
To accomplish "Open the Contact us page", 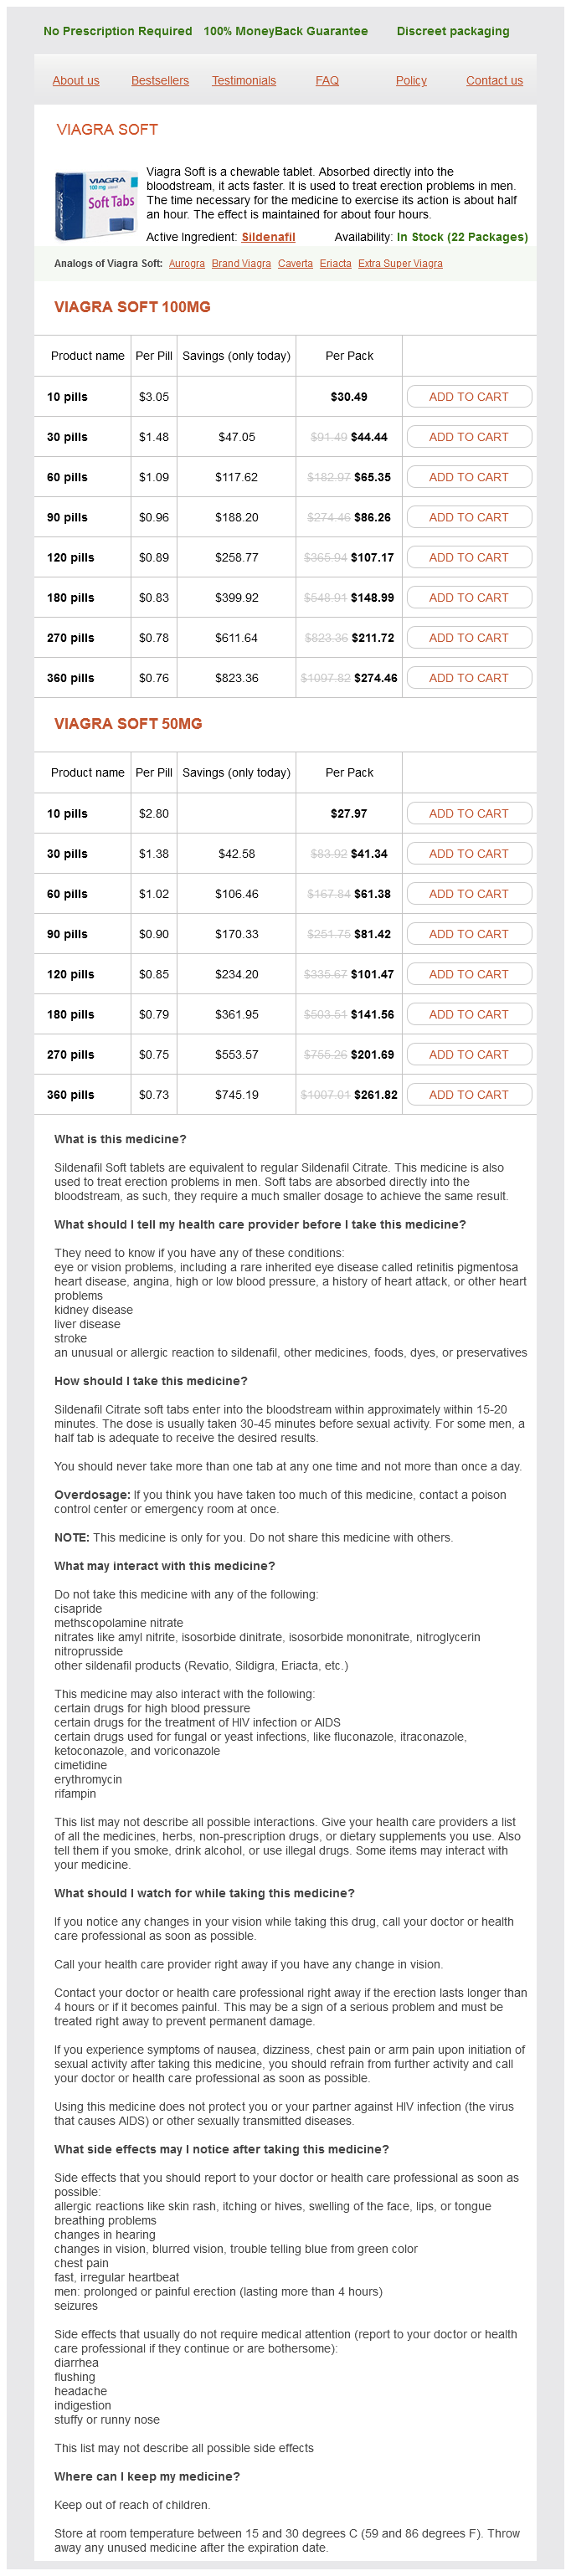I will 494,81.
